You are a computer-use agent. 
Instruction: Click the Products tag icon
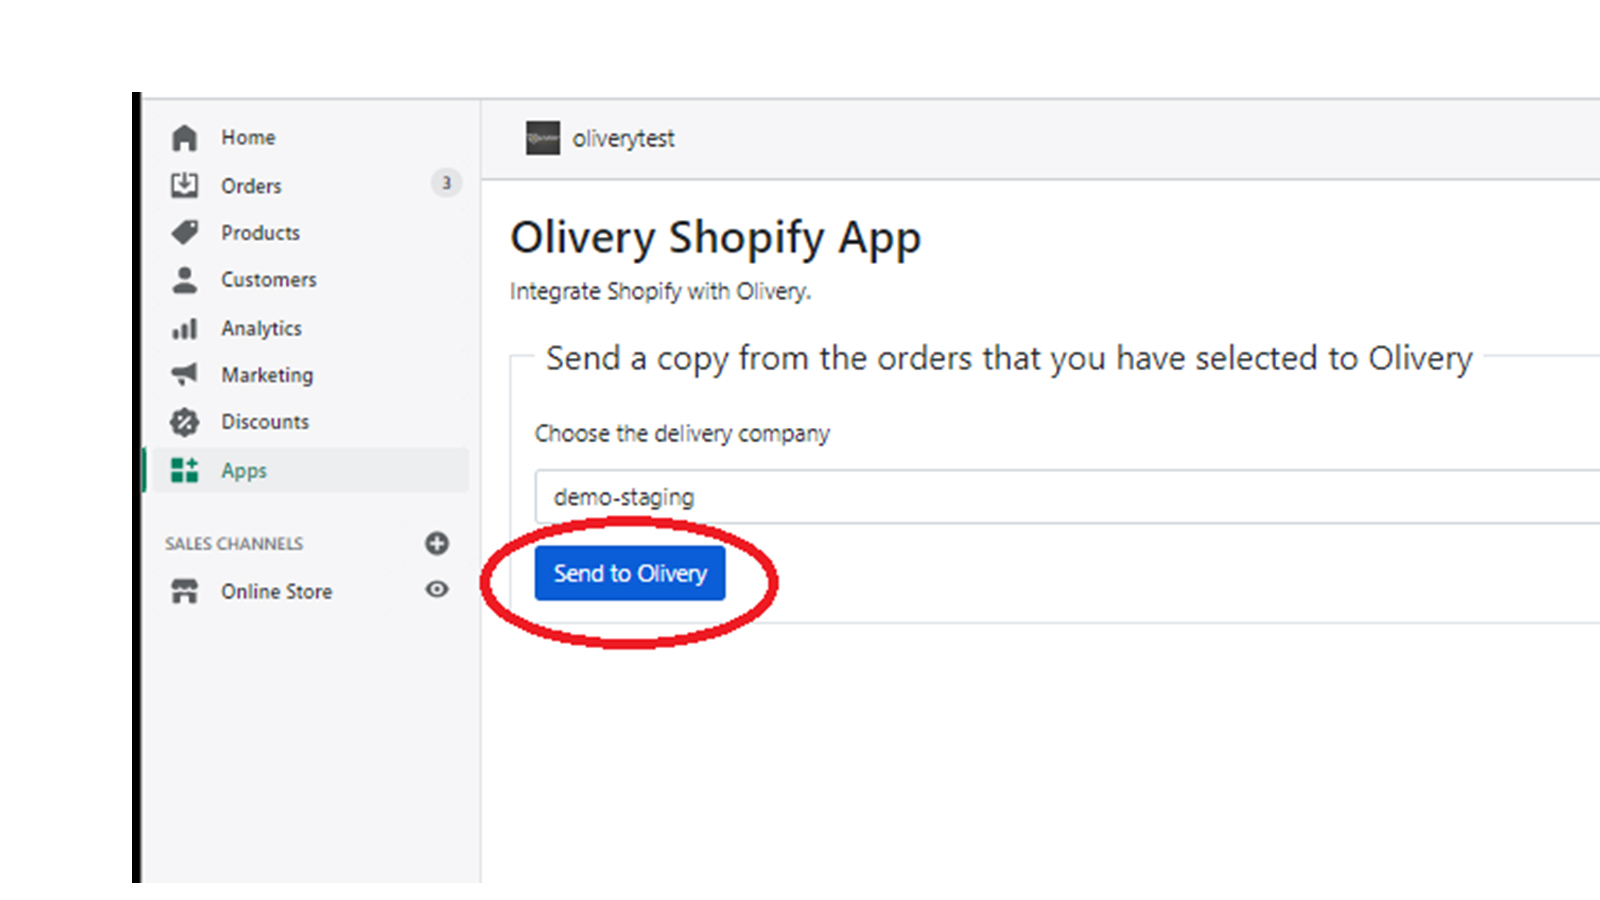coord(184,232)
